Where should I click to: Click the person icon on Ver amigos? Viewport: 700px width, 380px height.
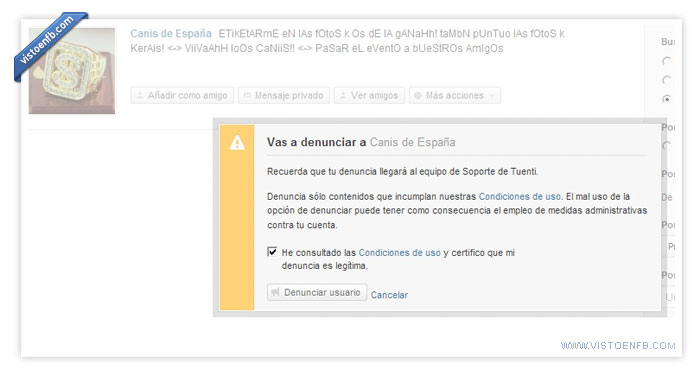tap(343, 95)
